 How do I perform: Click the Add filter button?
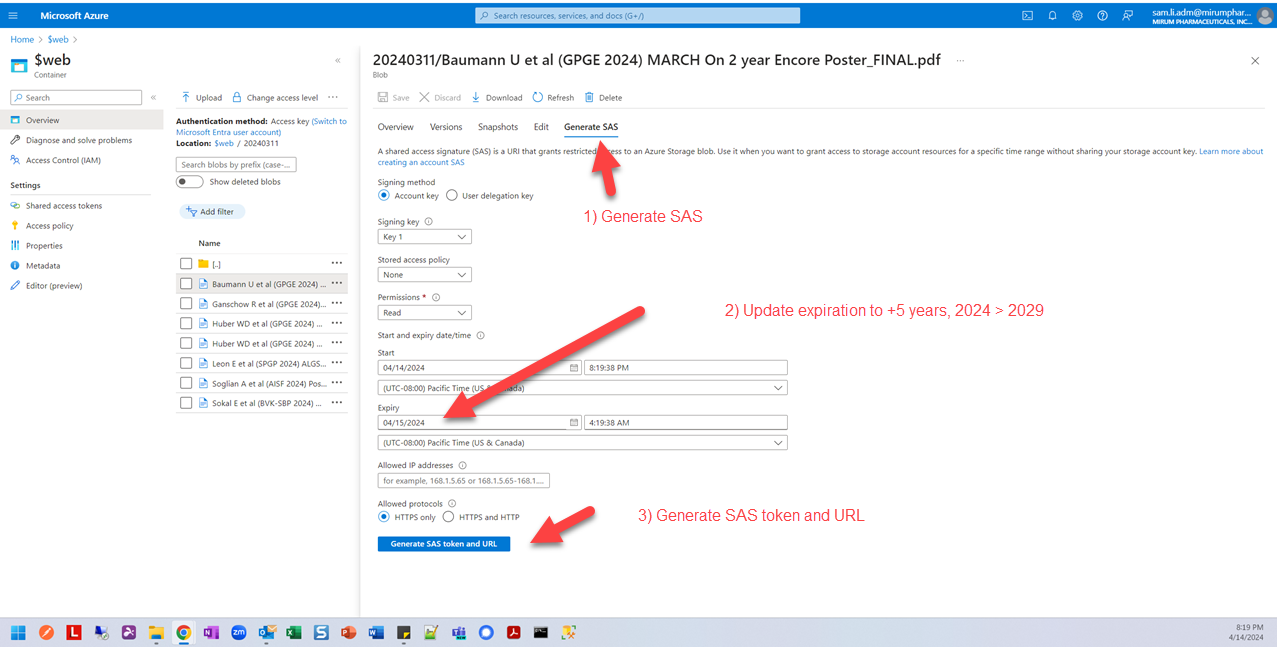pos(212,212)
